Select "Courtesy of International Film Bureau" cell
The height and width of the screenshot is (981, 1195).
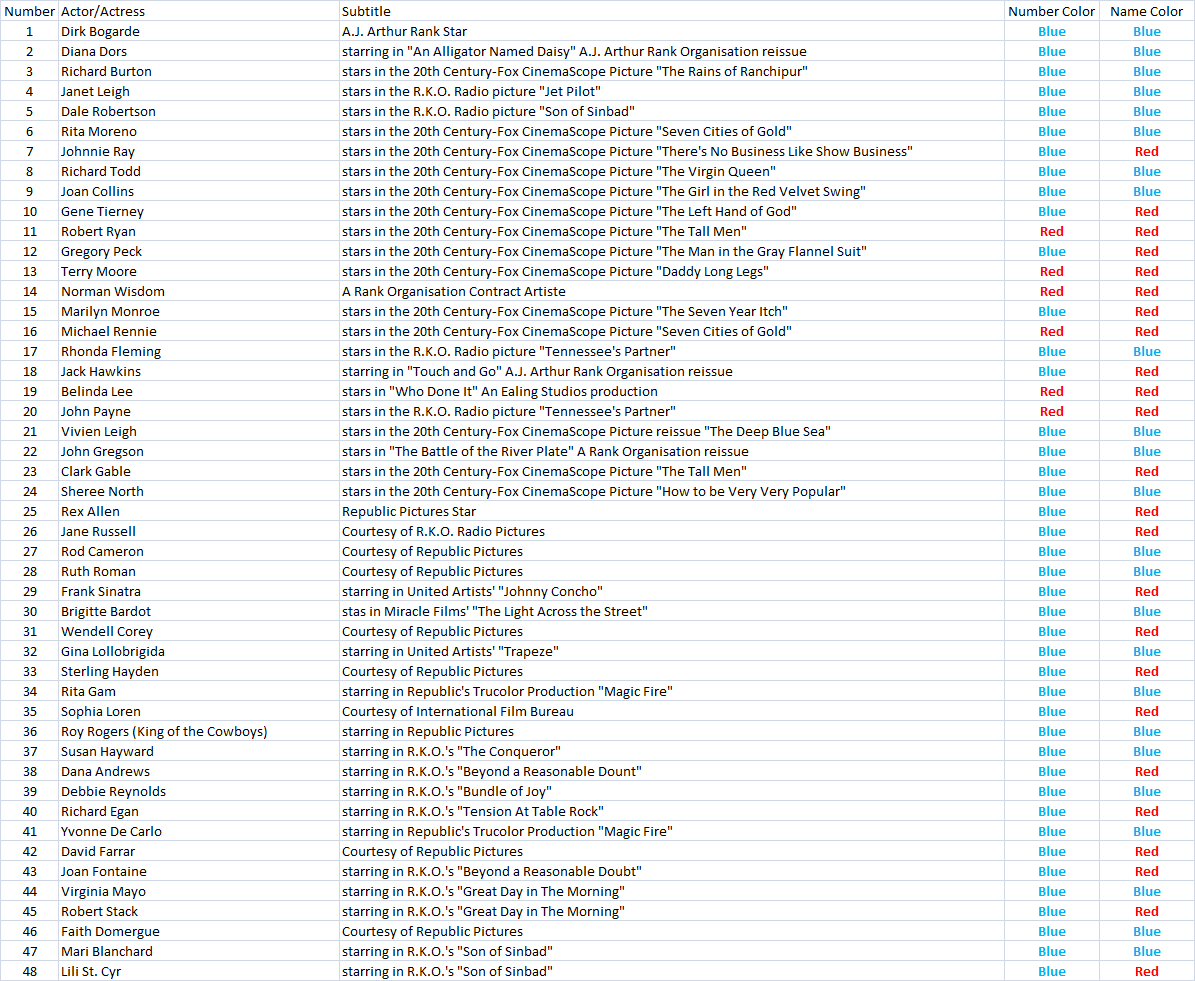click(671, 711)
